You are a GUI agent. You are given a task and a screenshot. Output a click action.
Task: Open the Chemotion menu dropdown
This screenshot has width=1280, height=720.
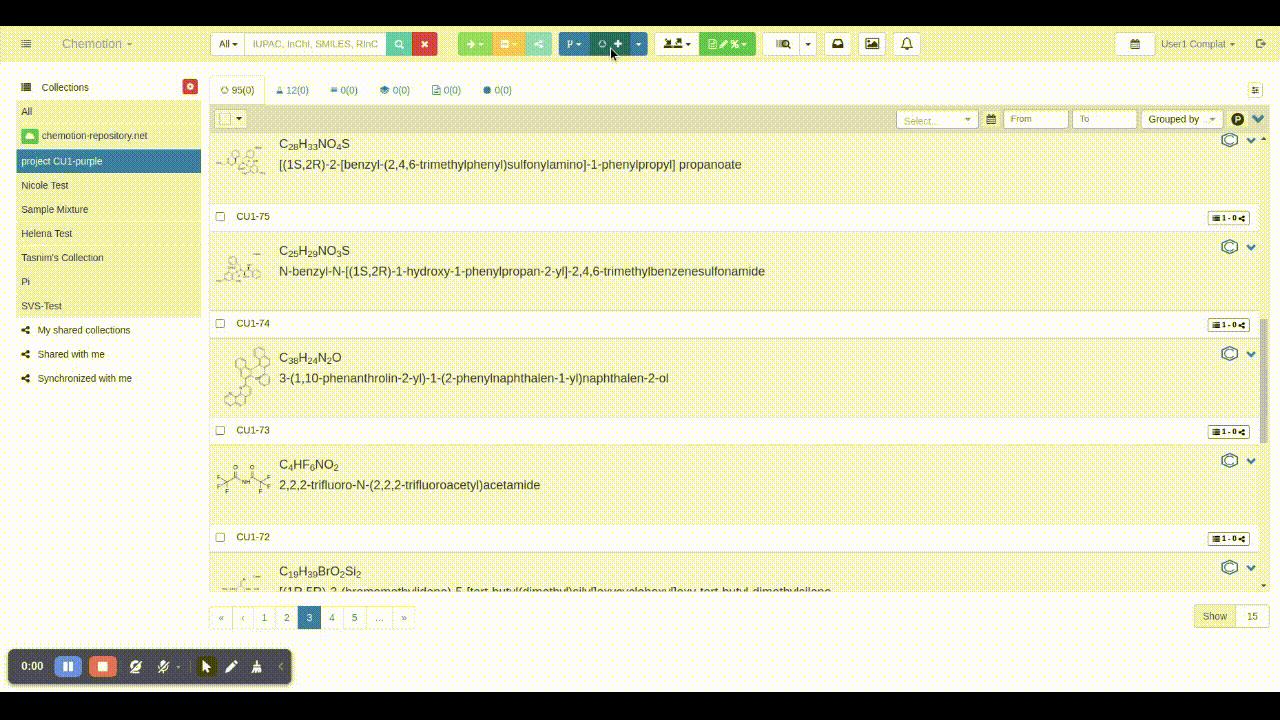97,44
